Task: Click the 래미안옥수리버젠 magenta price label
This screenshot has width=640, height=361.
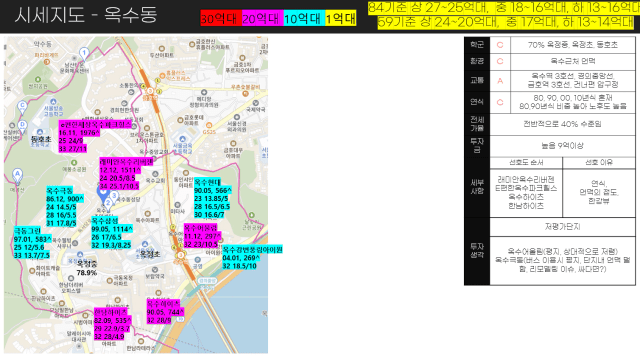Action: point(126,174)
